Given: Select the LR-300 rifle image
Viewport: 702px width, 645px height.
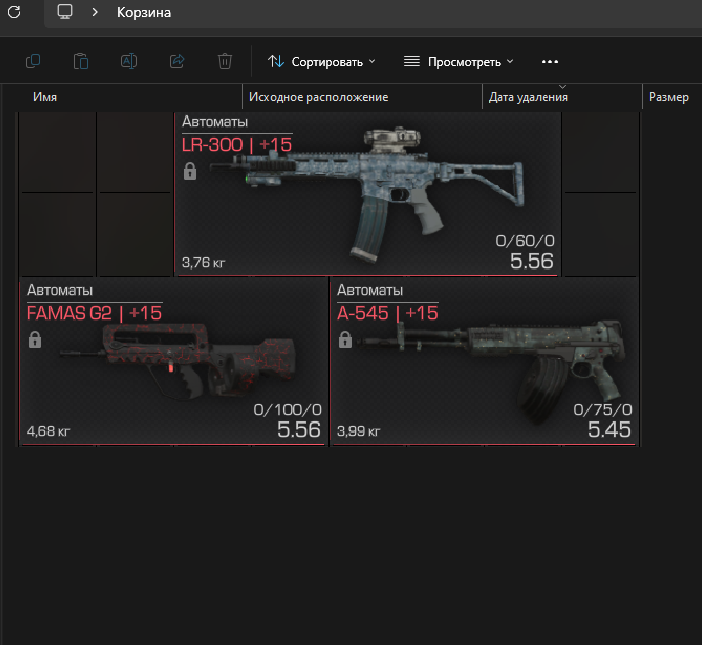Looking at the screenshot, I should pyautogui.click(x=367, y=195).
